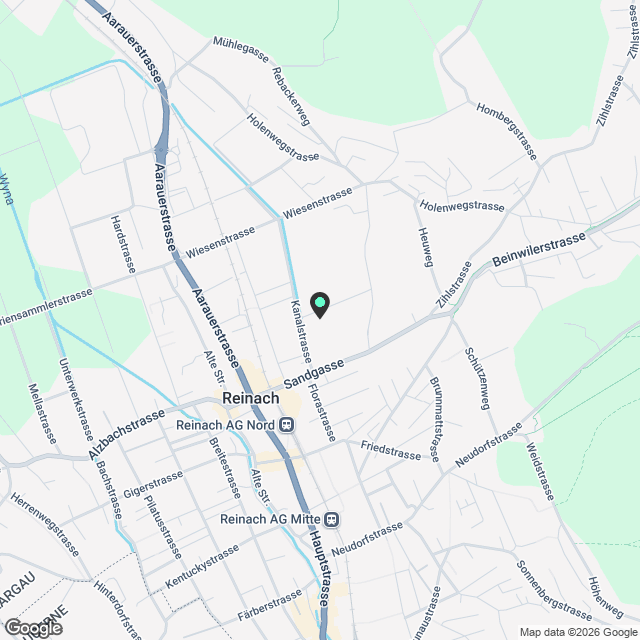The width and height of the screenshot is (640, 640).
Task: Click the Hombergstrasse street label
Action: (507, 131)
